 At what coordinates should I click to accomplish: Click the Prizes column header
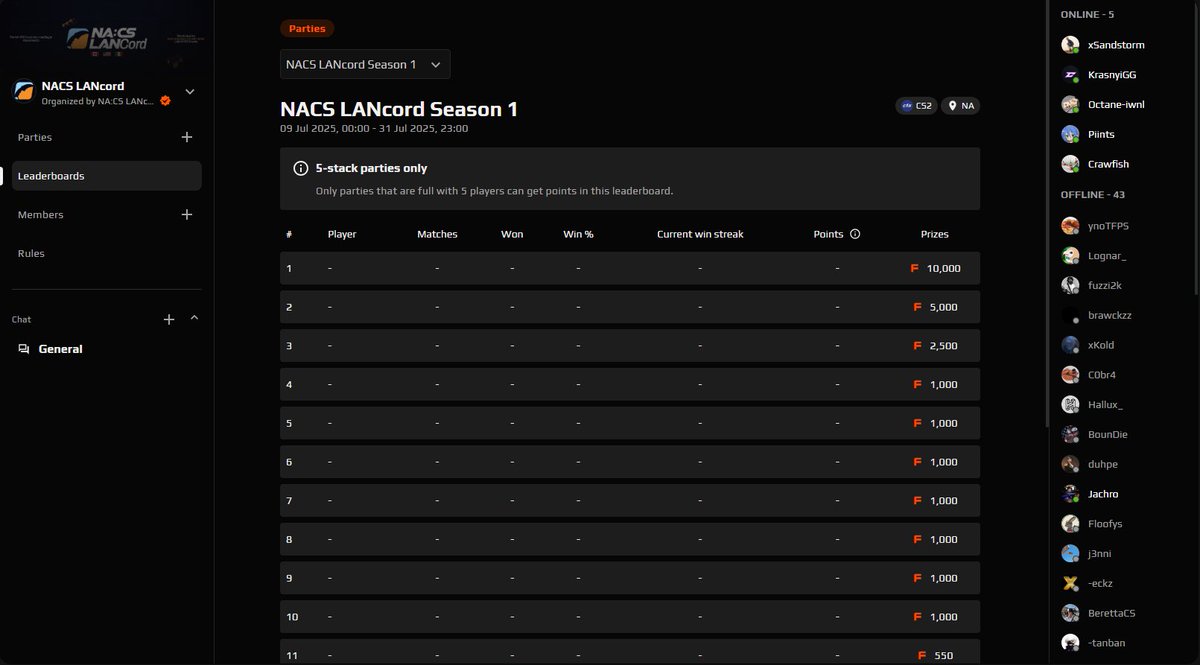[x=935, y=234]
